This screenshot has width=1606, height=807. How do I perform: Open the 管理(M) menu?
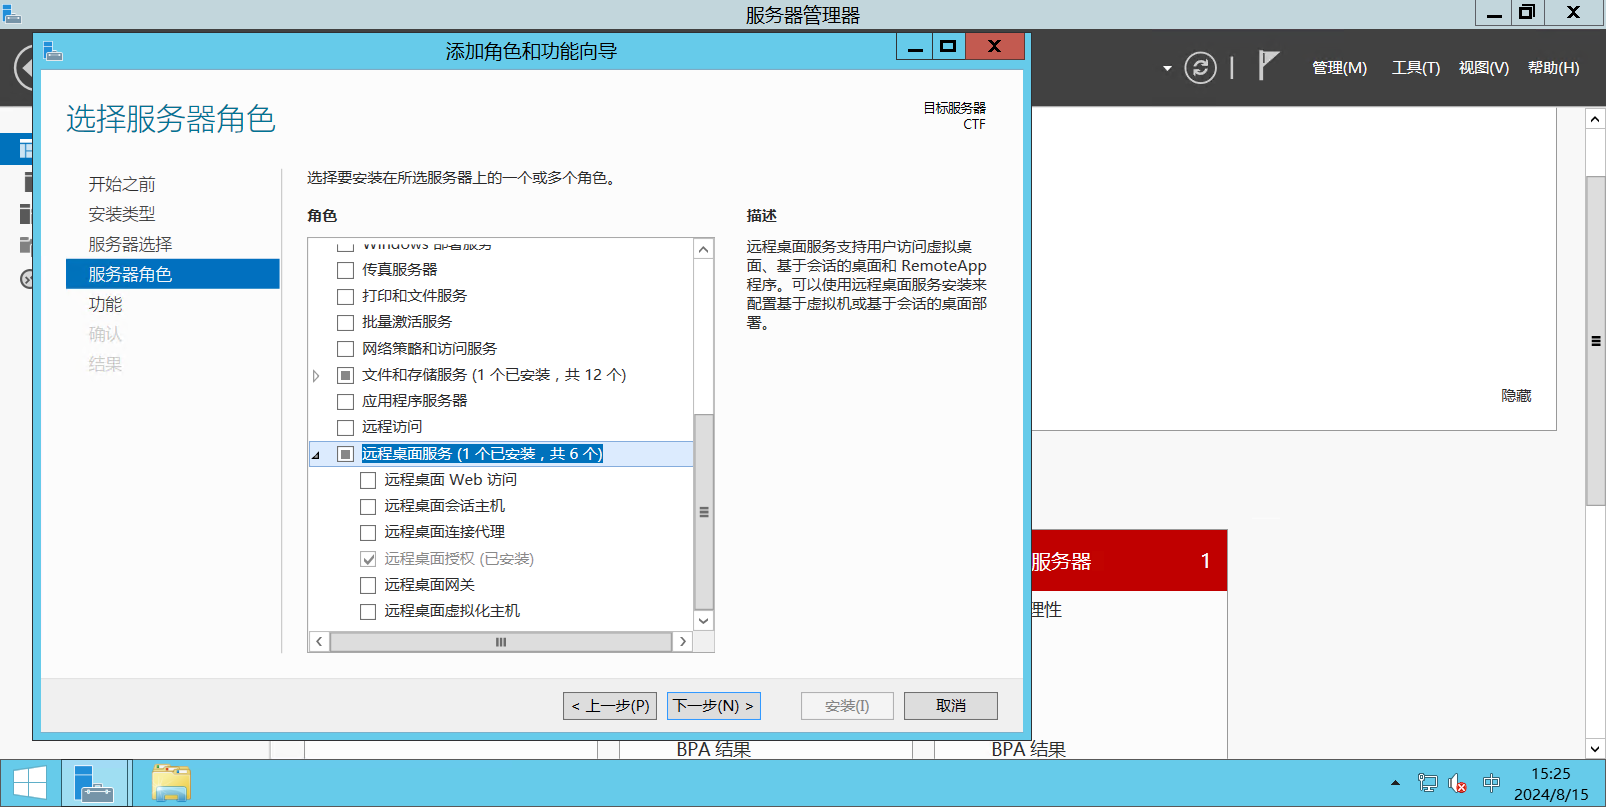[1339, 68]
